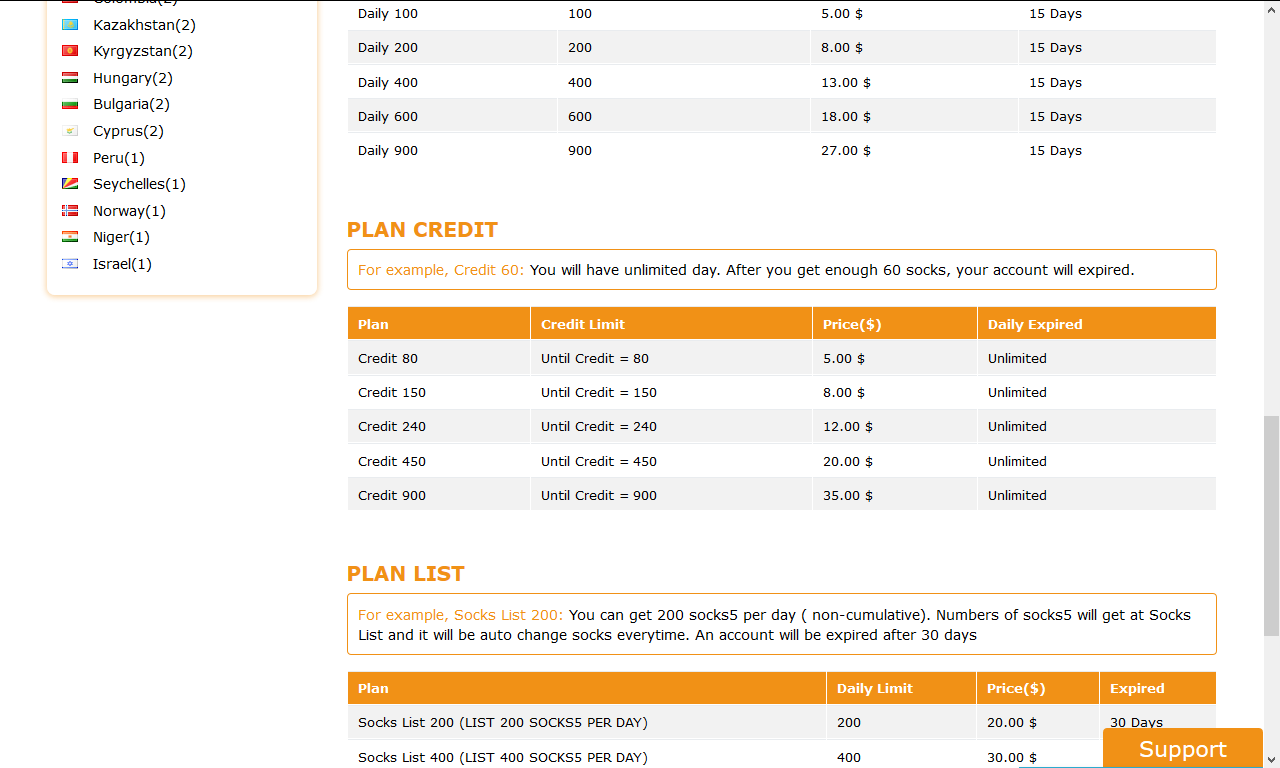Select the Seychelles(1) country link
1280x768 pixels.
click(139, 184)
